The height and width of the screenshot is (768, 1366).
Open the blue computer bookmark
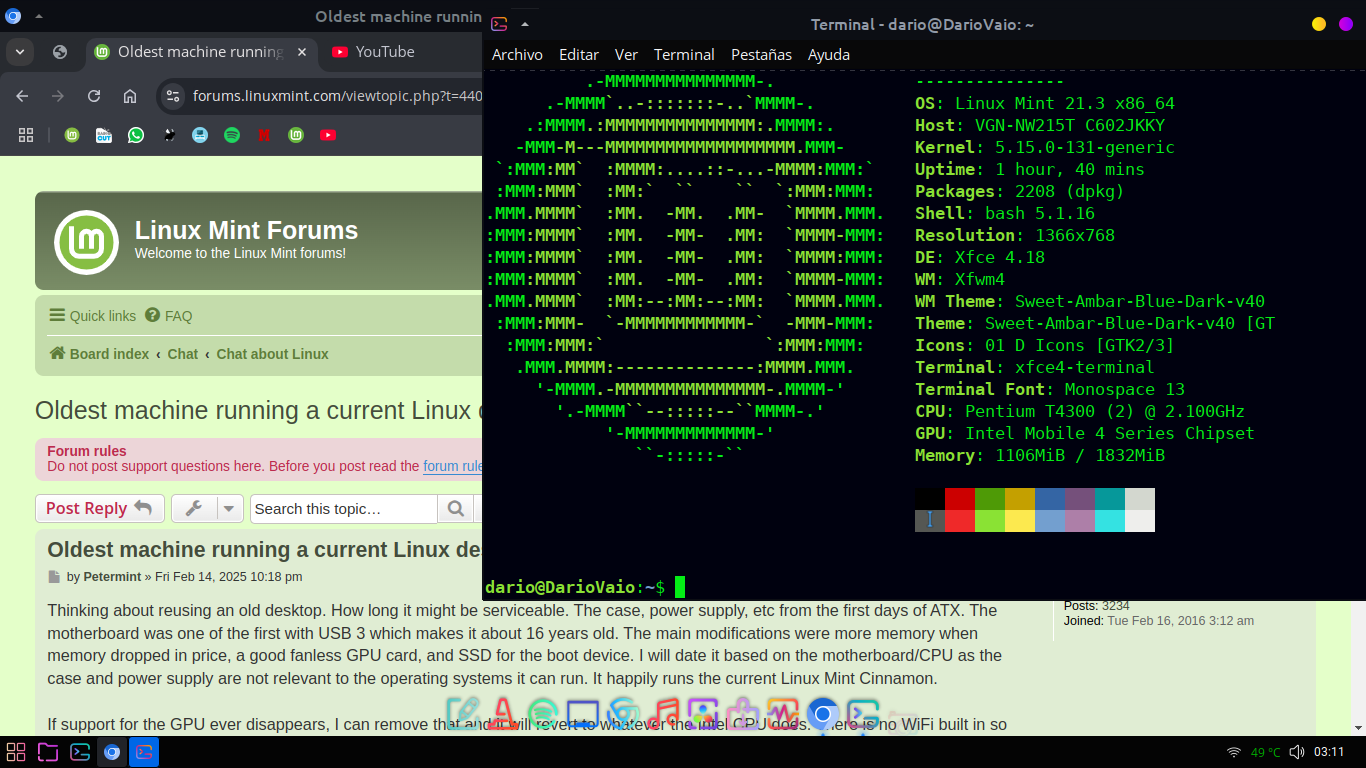coord(200,135)
